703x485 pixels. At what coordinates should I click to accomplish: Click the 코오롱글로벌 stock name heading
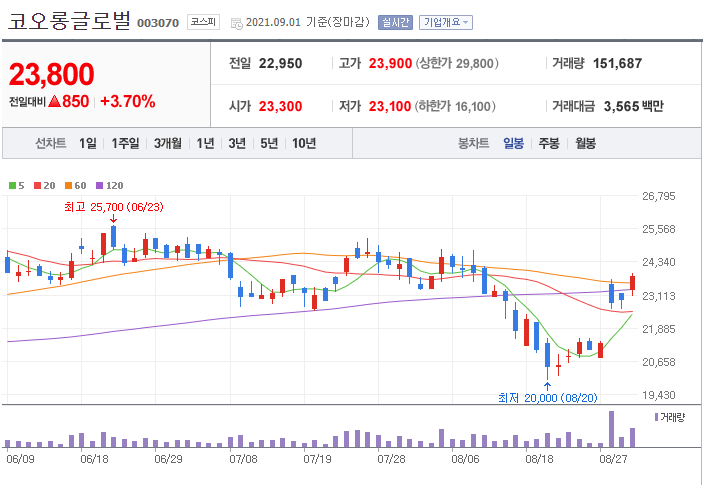[x=69, y=21]
